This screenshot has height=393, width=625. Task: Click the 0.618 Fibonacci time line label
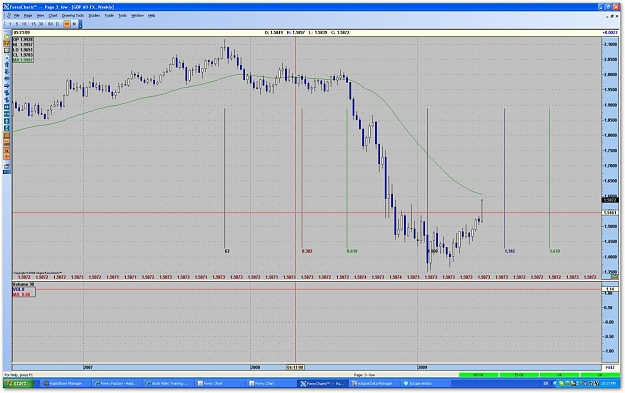[352, 251]
